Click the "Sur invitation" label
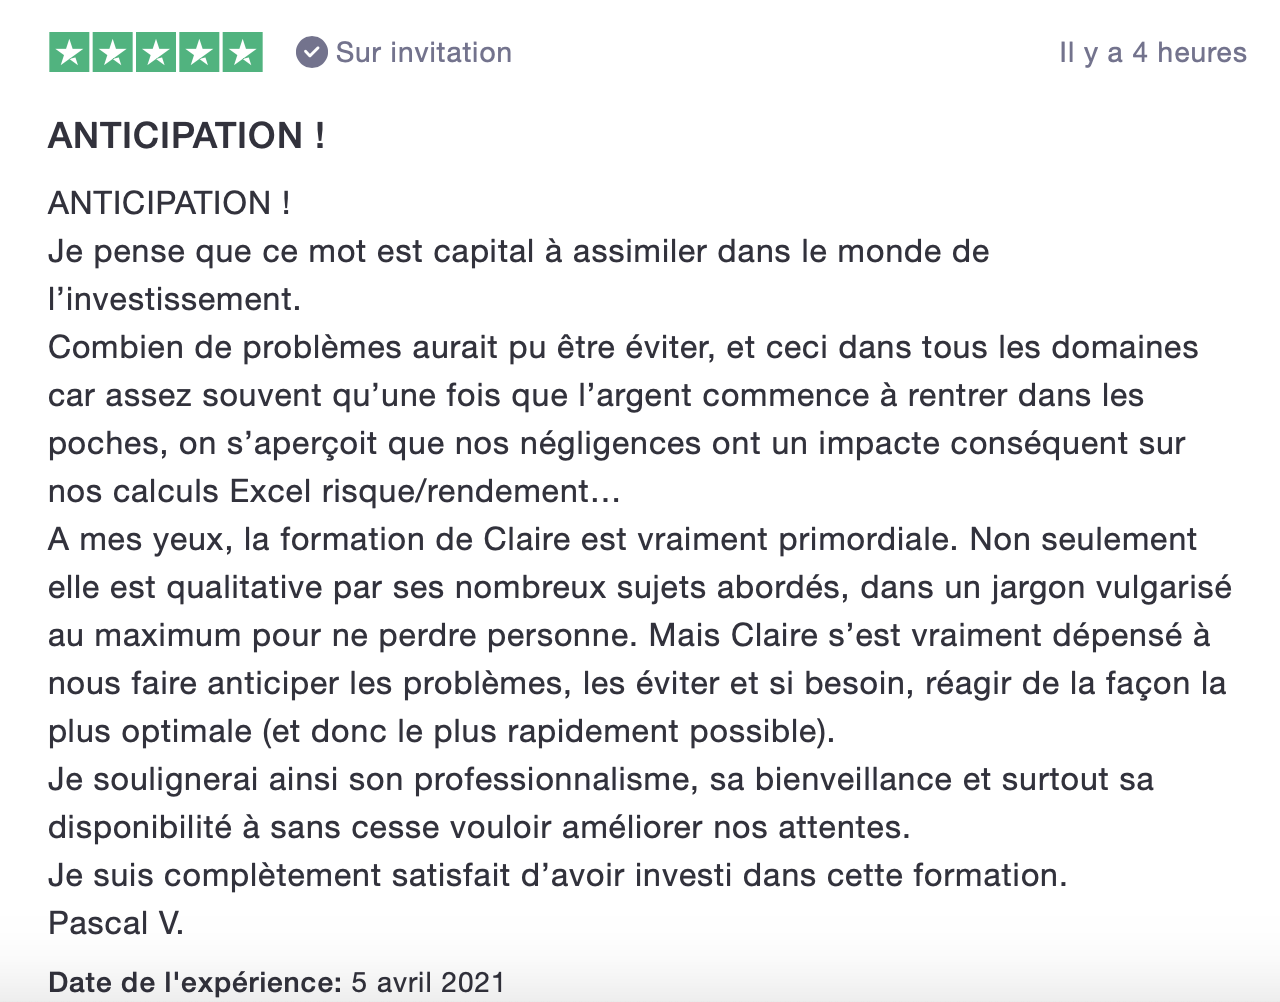Image resolution: width=1280 pixels, height=1002 pixels. 423,52
